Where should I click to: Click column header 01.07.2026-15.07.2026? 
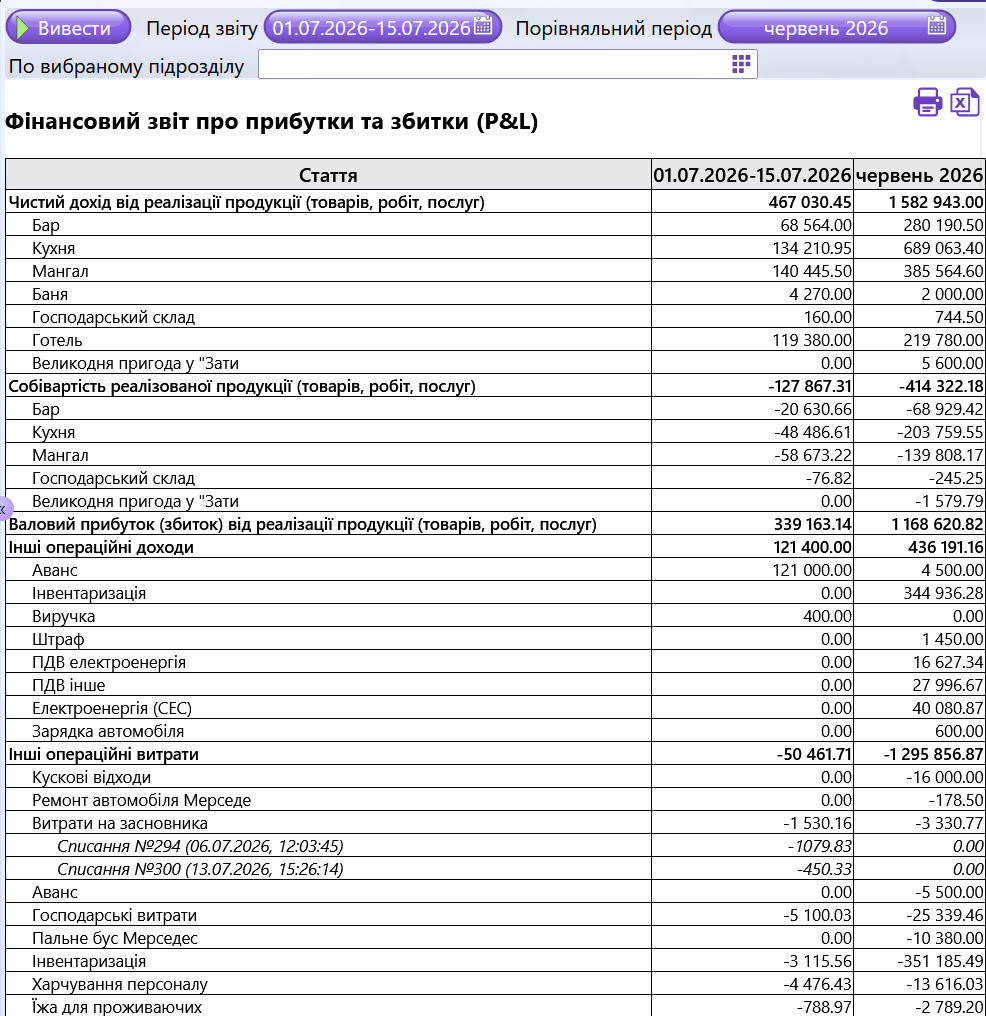pos(752,175)
